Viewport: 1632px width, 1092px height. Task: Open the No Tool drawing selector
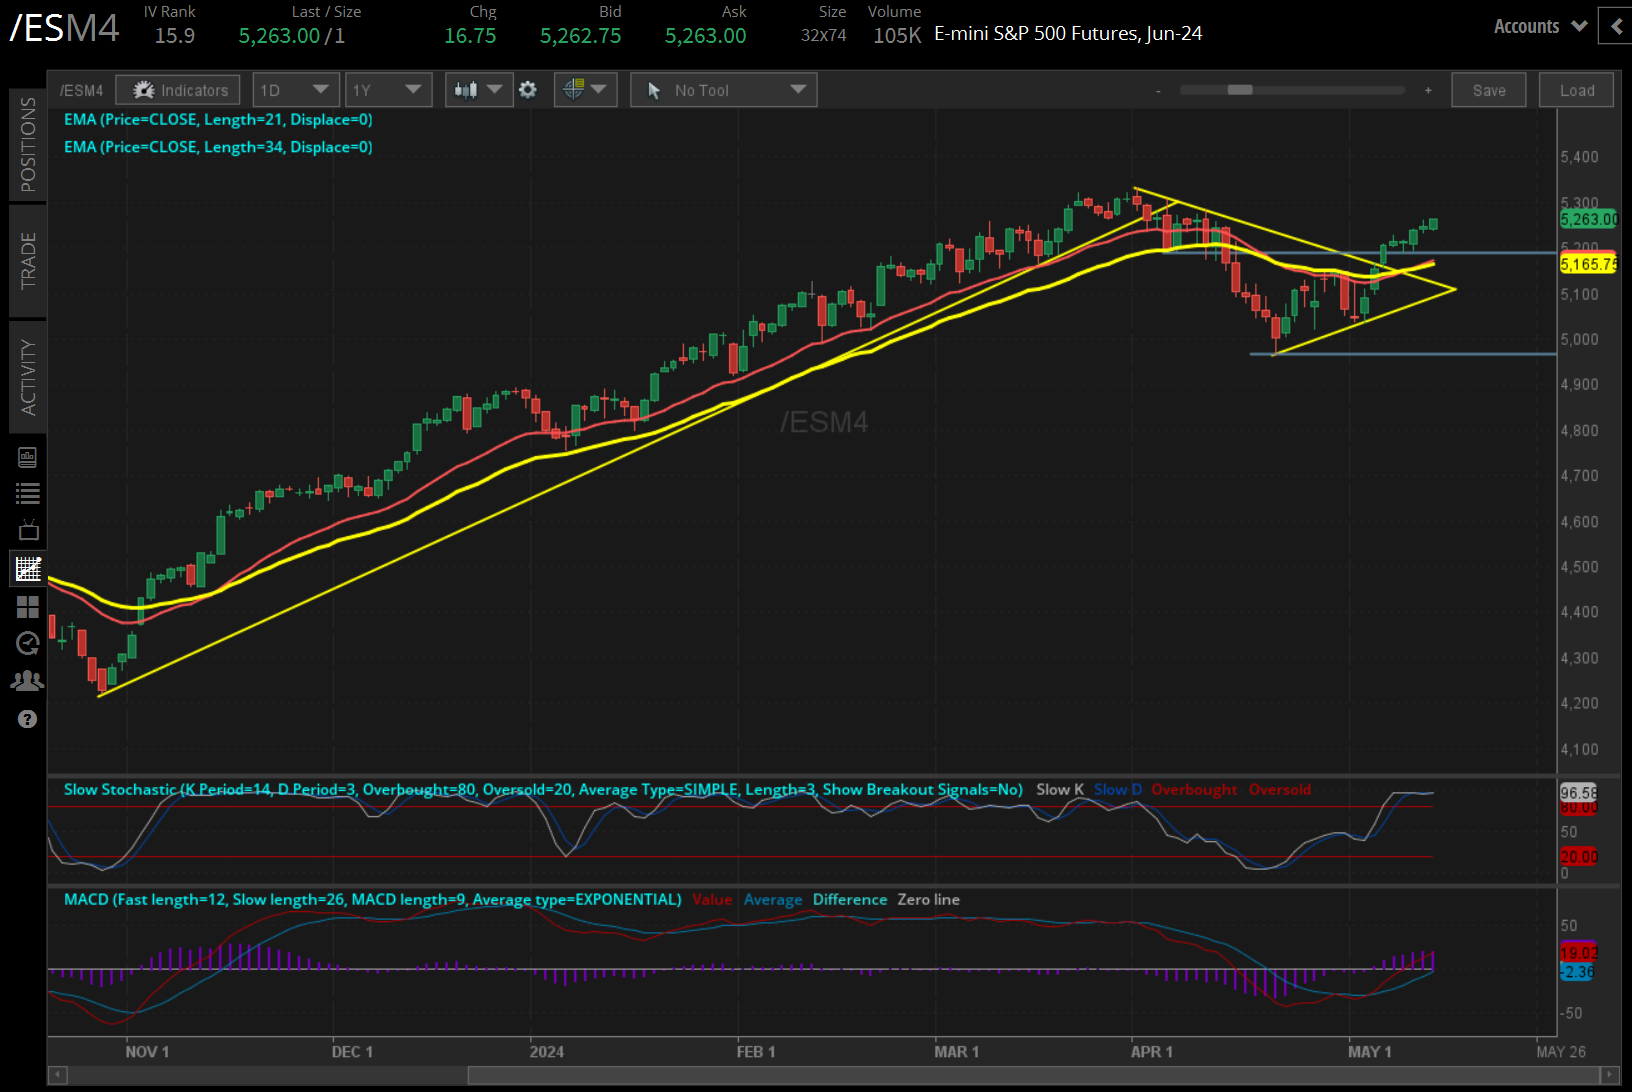point(724,90)
